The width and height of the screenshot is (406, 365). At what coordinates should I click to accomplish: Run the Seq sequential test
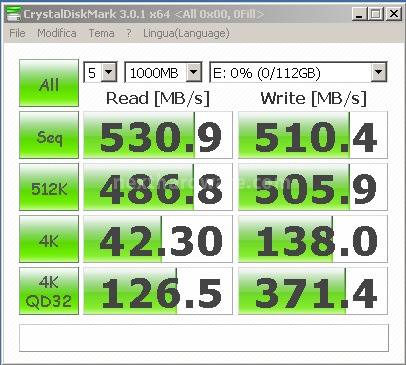pos(49,135)
